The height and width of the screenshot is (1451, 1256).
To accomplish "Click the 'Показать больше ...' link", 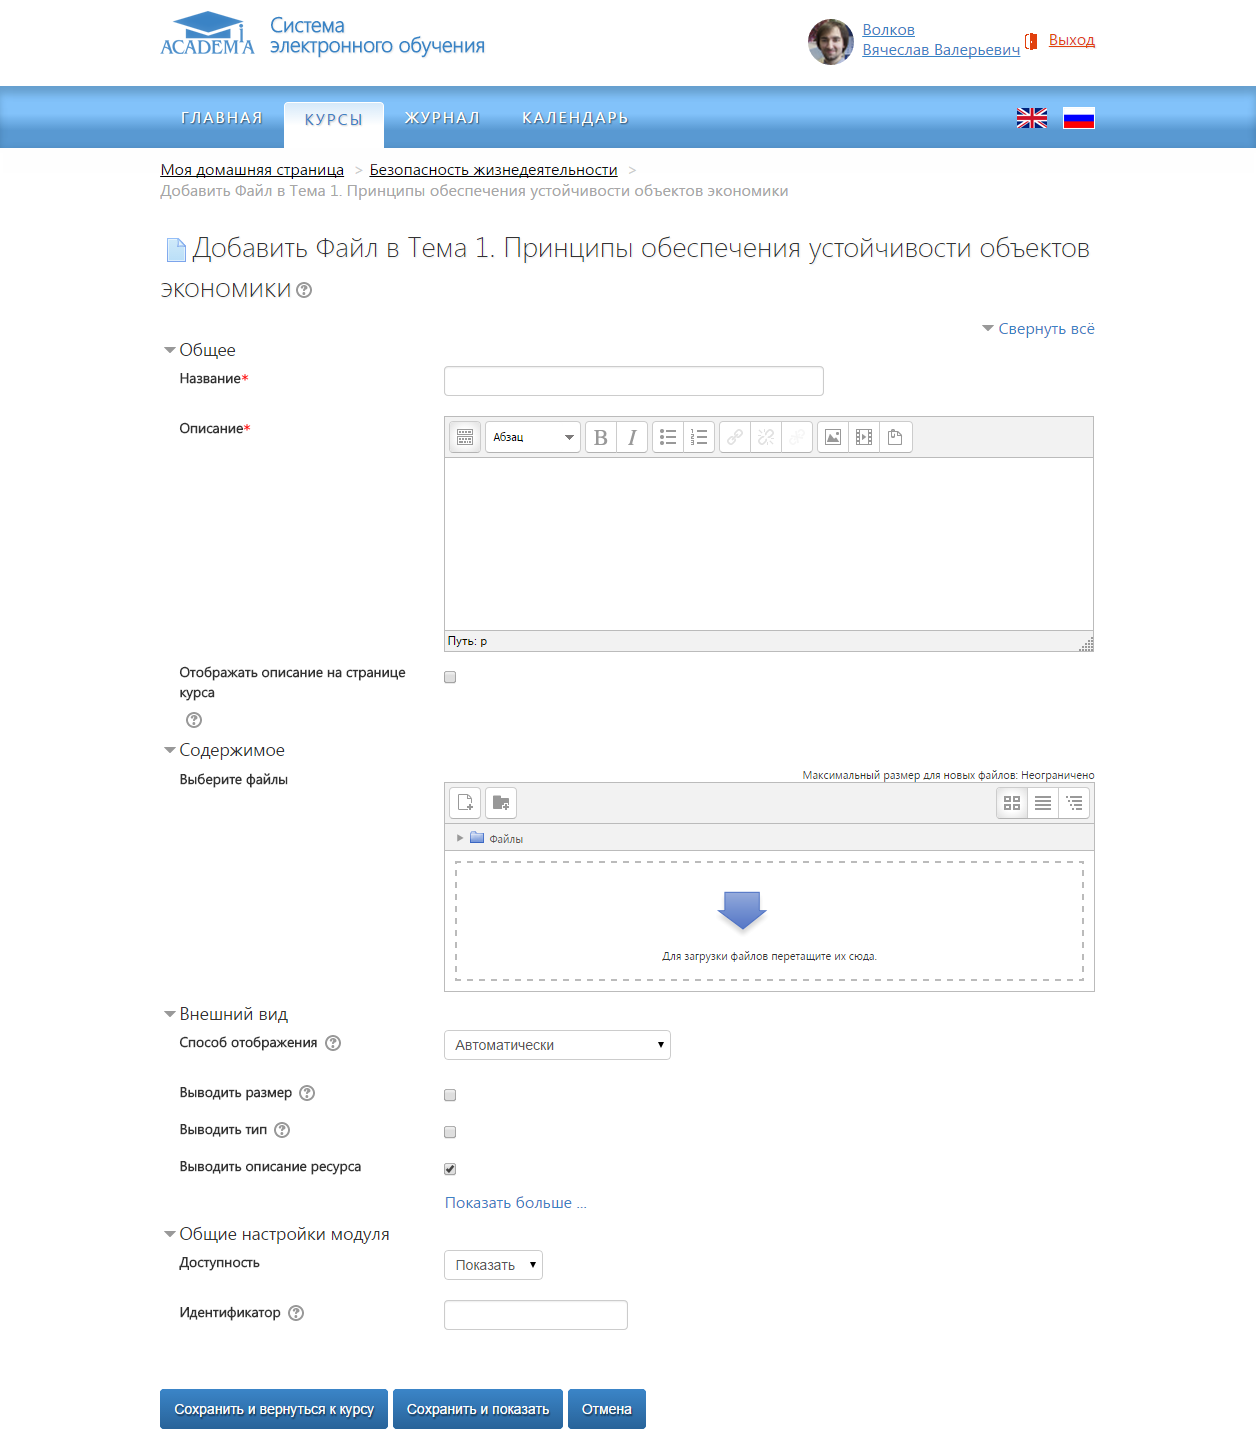I will (515, 1203).
